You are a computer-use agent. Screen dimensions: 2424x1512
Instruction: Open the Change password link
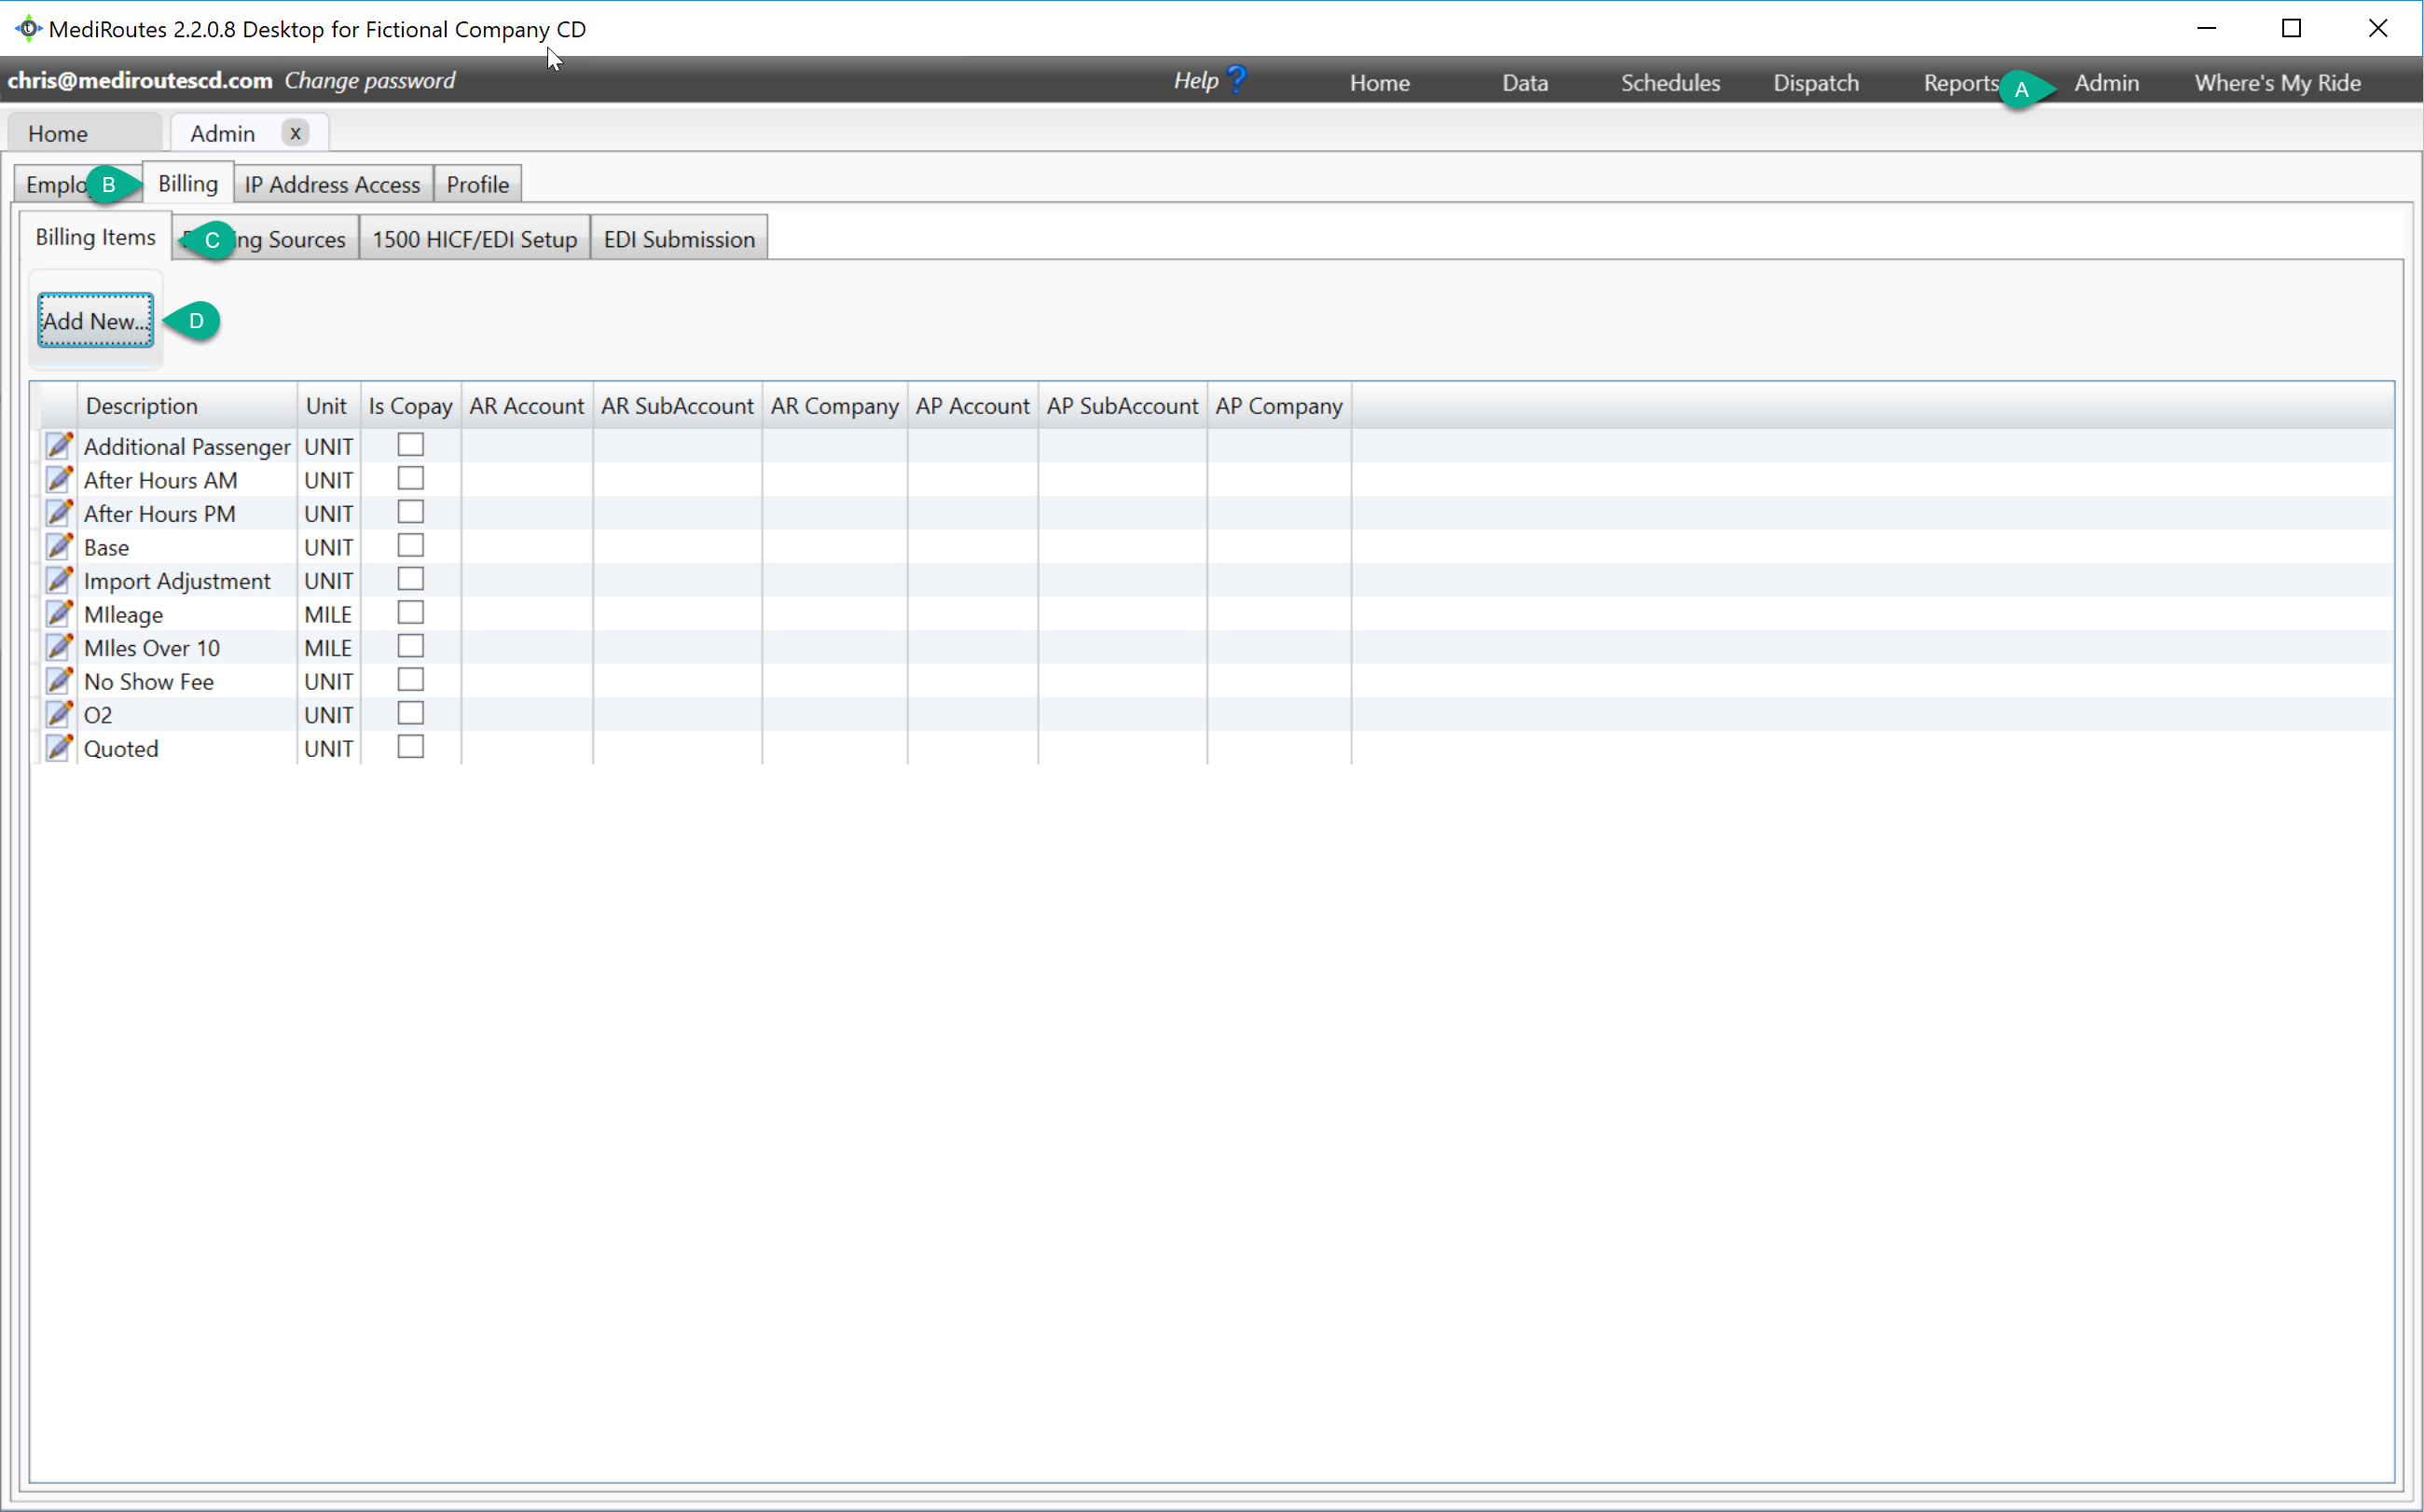click(370, 80)
